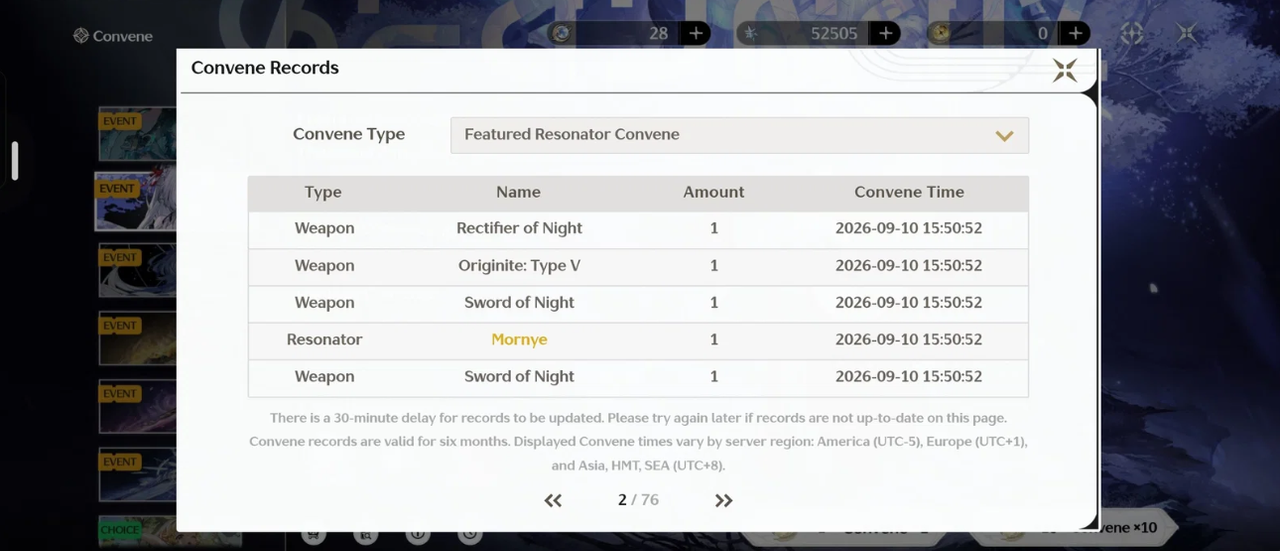The image size is (1280, 551).
Task: Click the Resonator type cell
Action: [x=324, y=340]
